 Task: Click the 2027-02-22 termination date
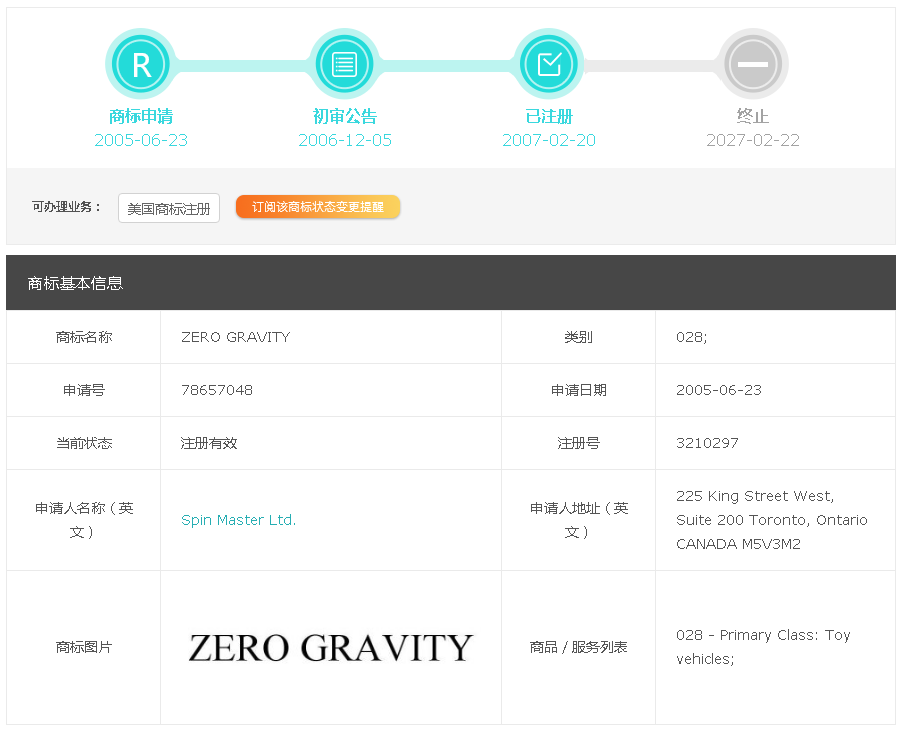753,140
